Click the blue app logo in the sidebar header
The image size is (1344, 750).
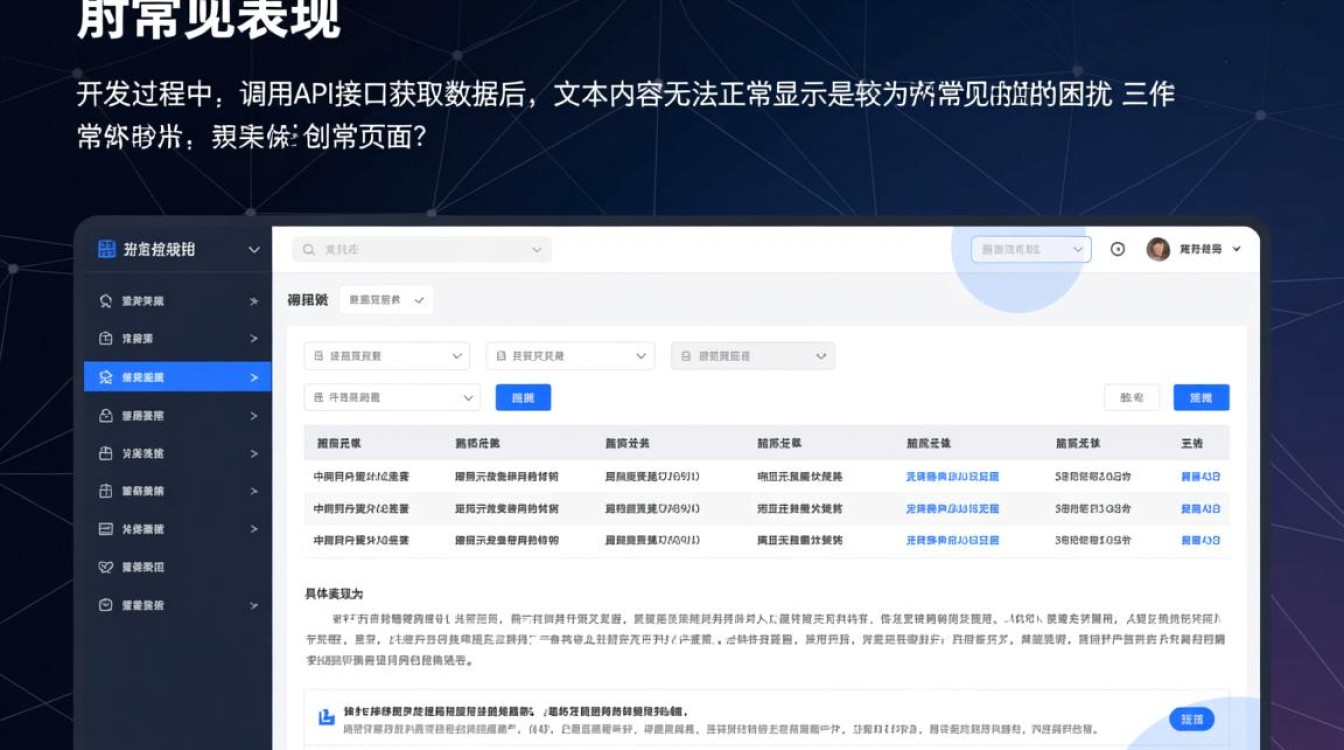107,250
